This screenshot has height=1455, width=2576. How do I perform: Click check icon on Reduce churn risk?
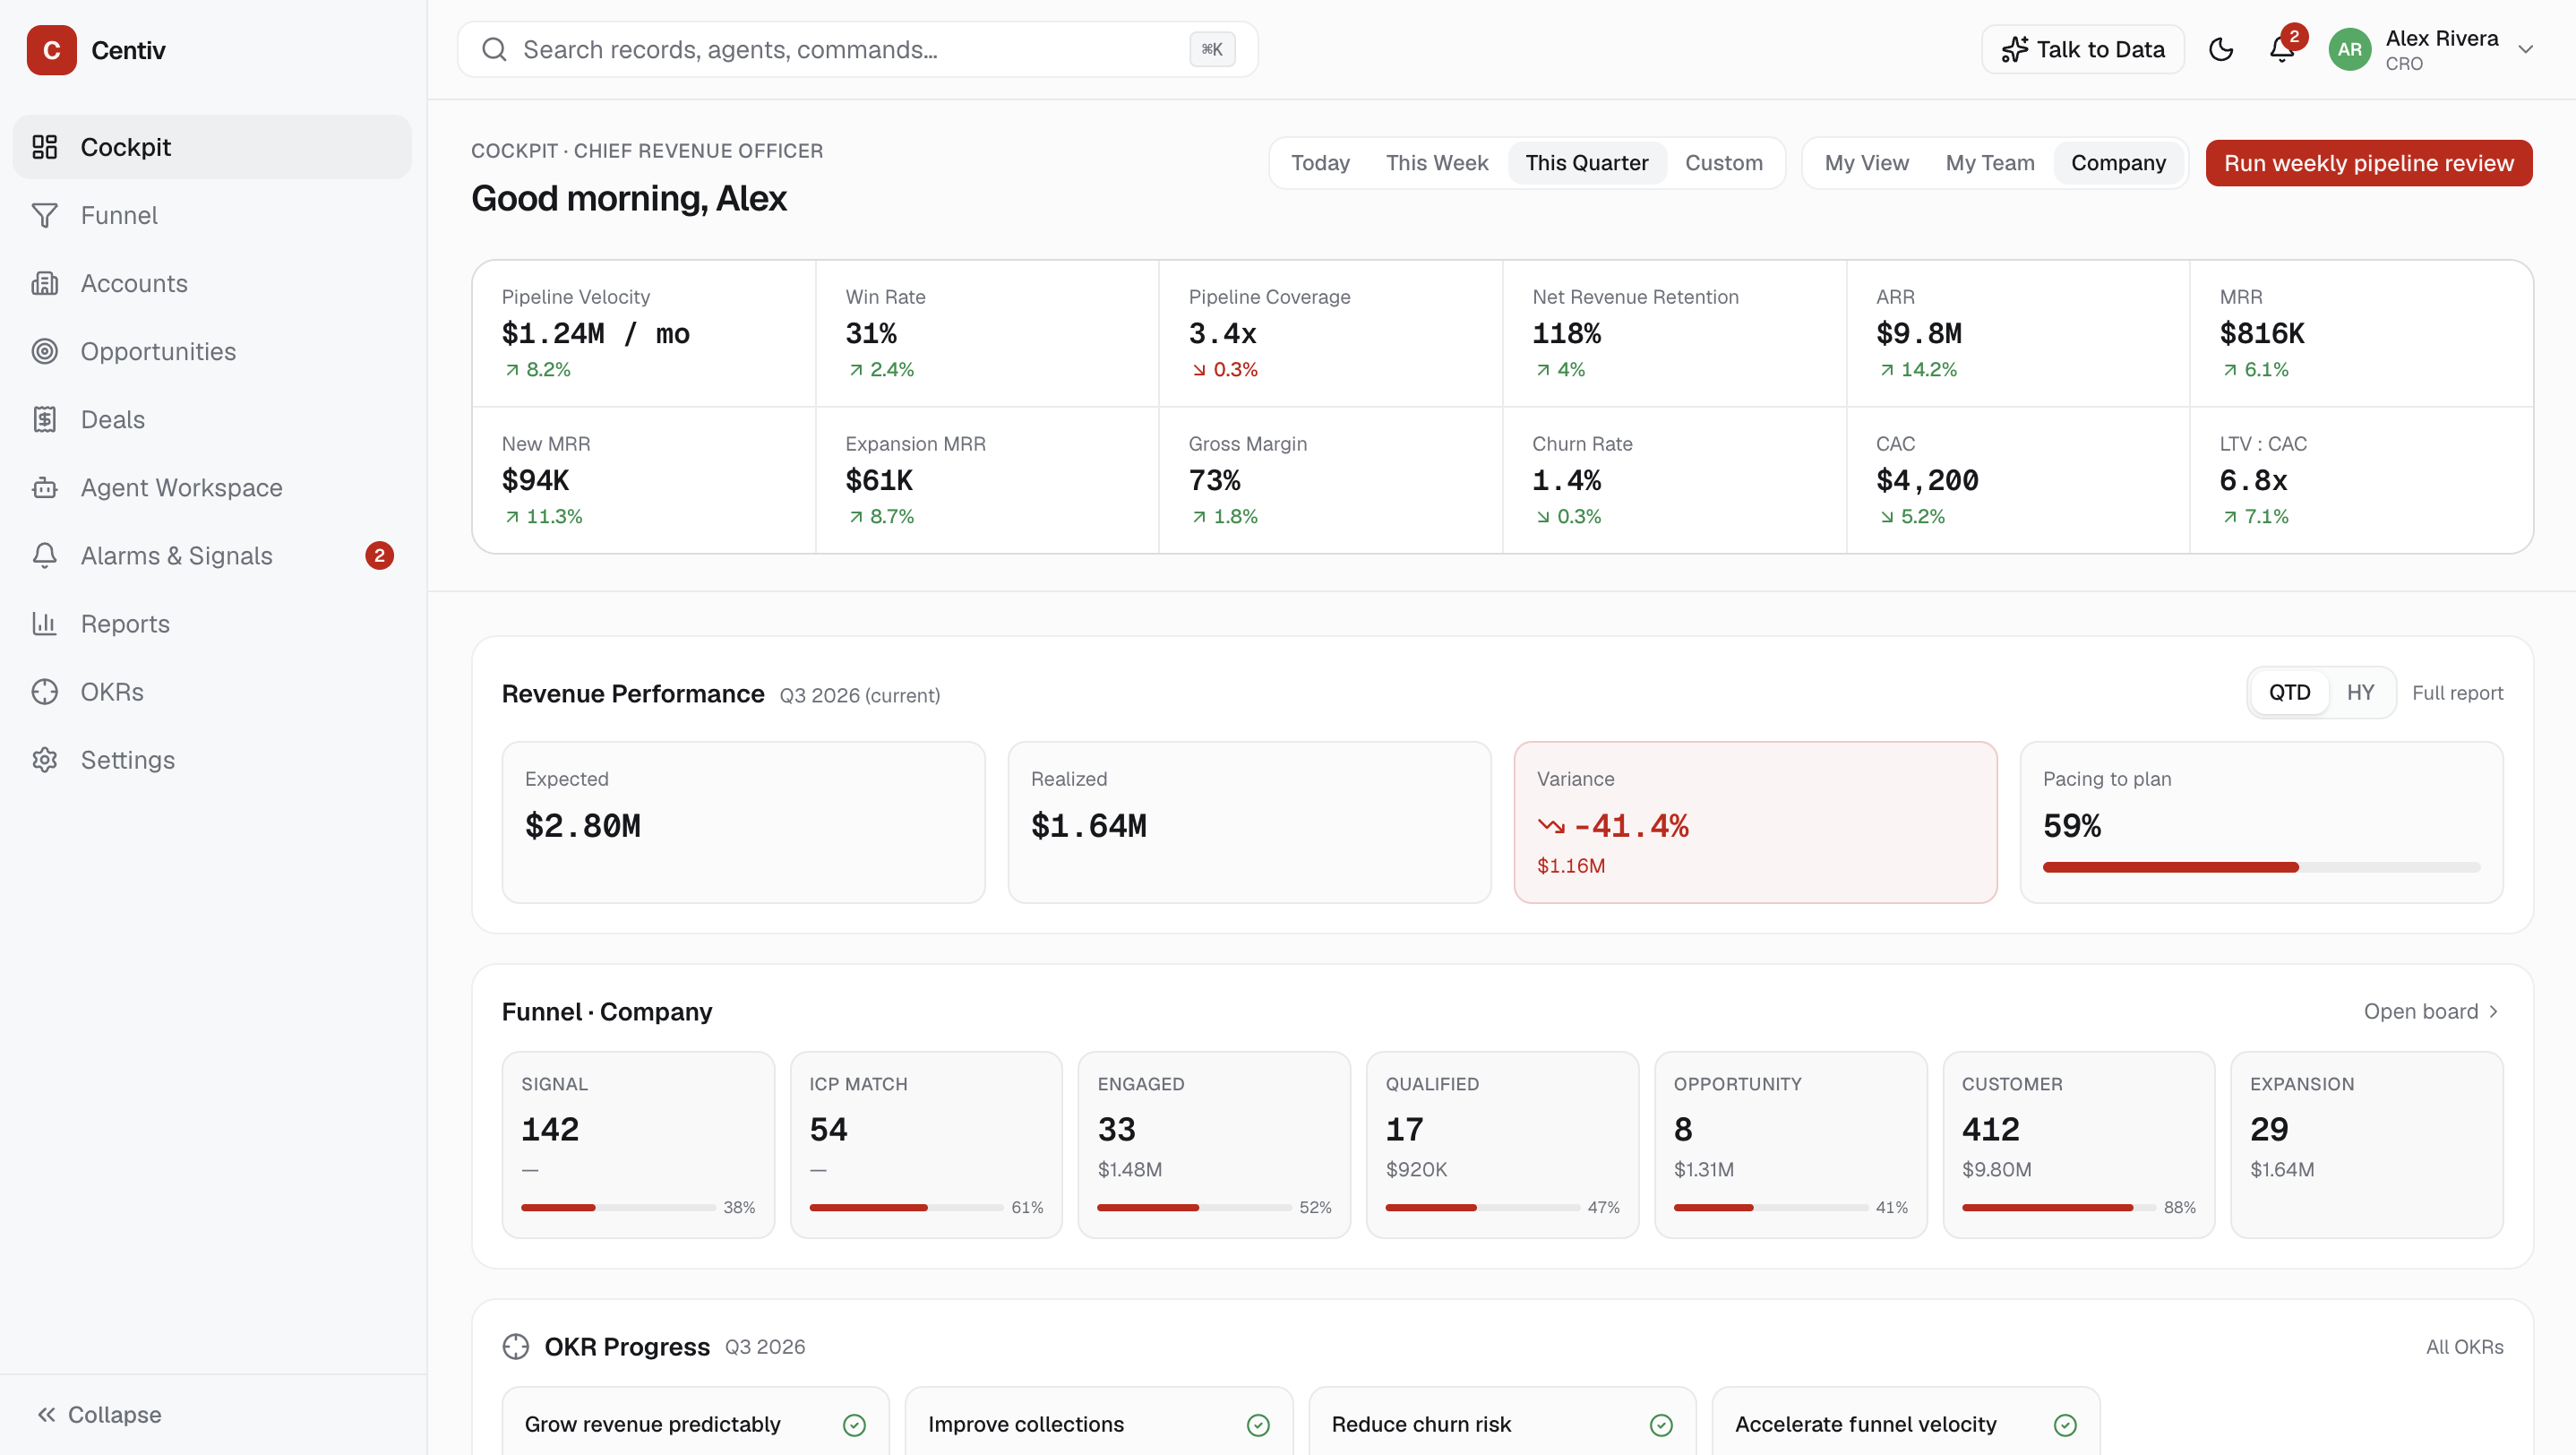pyautogui.click(x=1661, y=1424)
